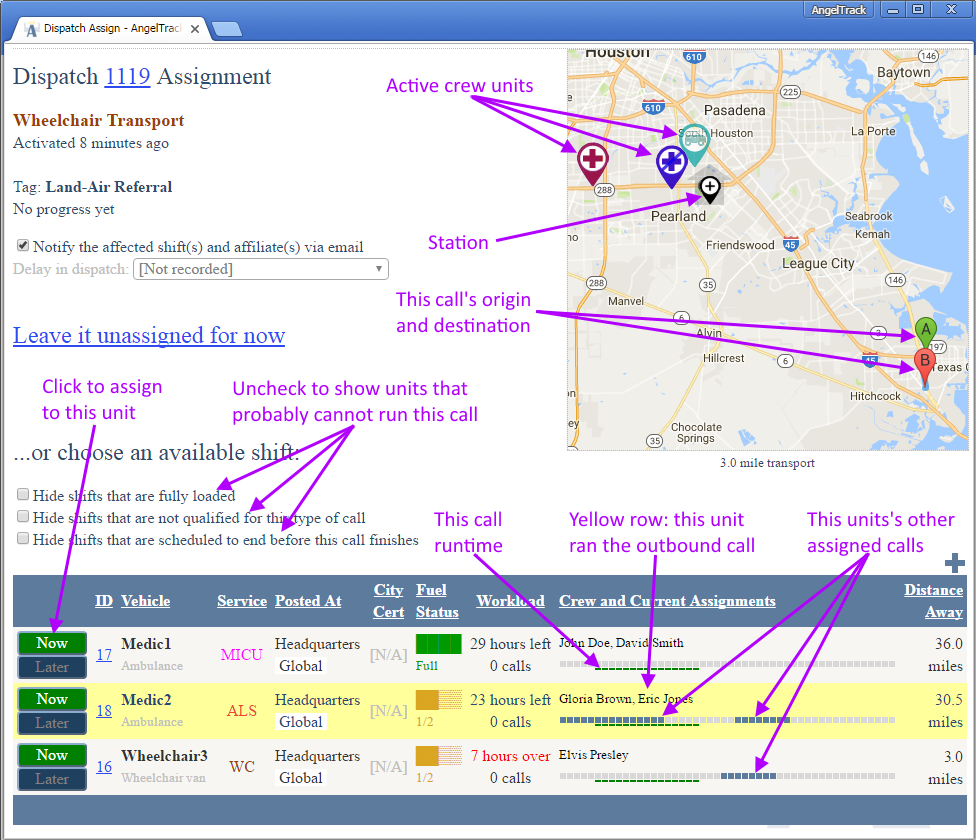Switch to the Dispatch Assign browser tab
This screenshot has width=976, height=840.
[110, 28]
